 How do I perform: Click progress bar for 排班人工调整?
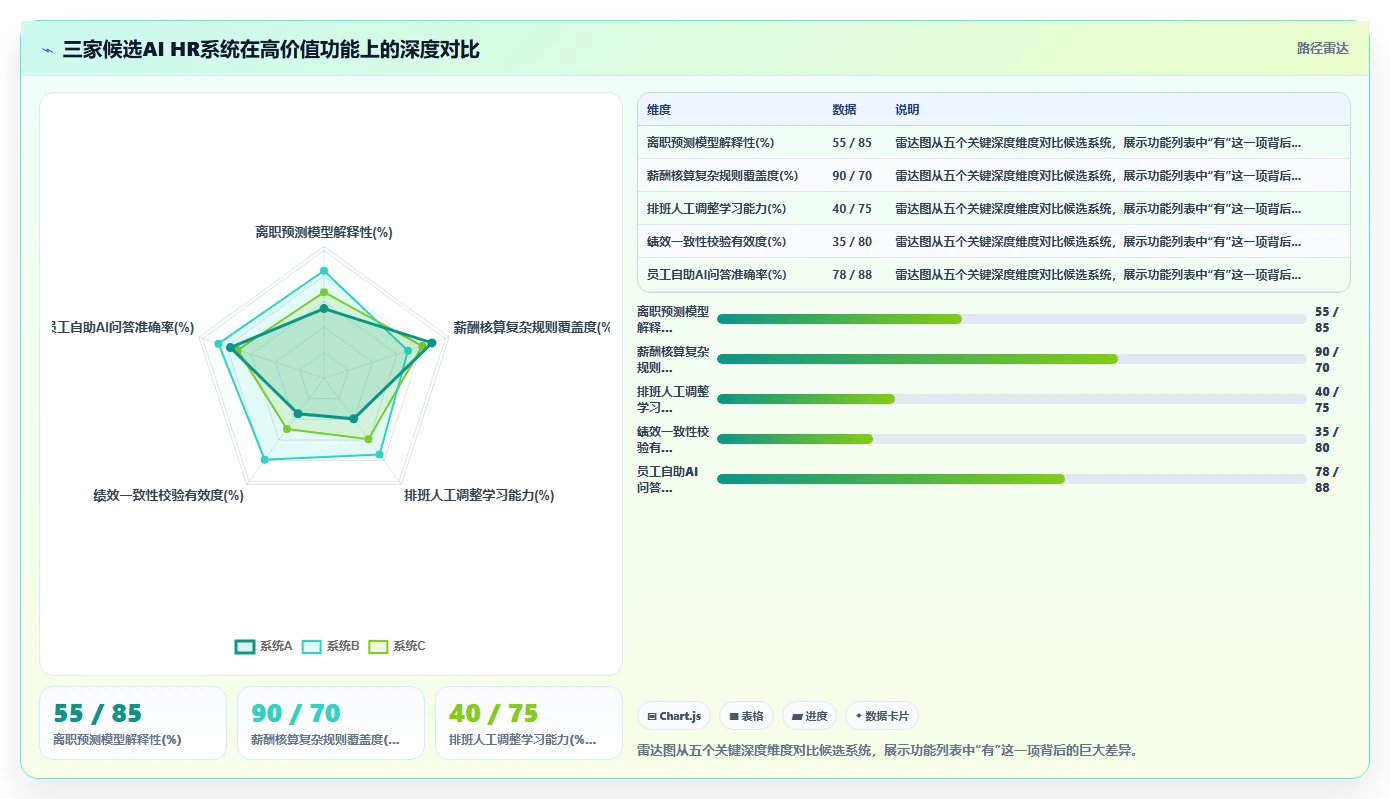1012,399
